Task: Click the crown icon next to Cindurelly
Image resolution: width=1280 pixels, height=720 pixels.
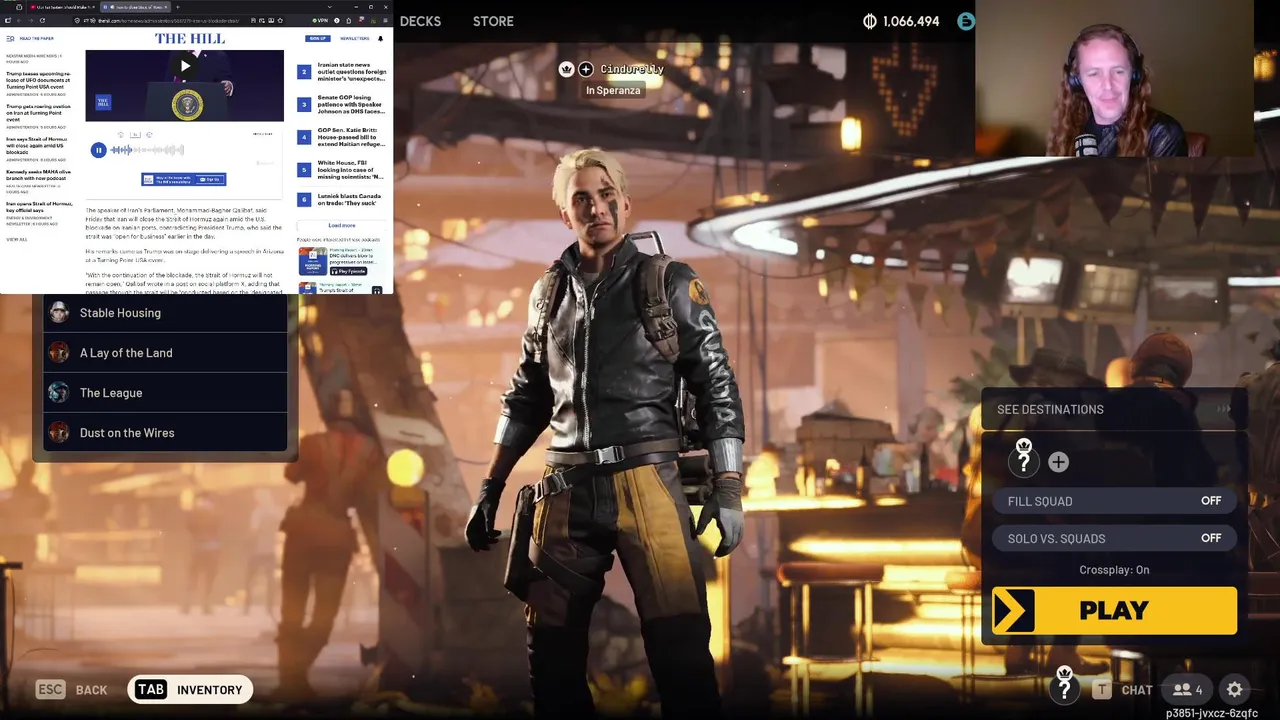Action: (567, 69)
